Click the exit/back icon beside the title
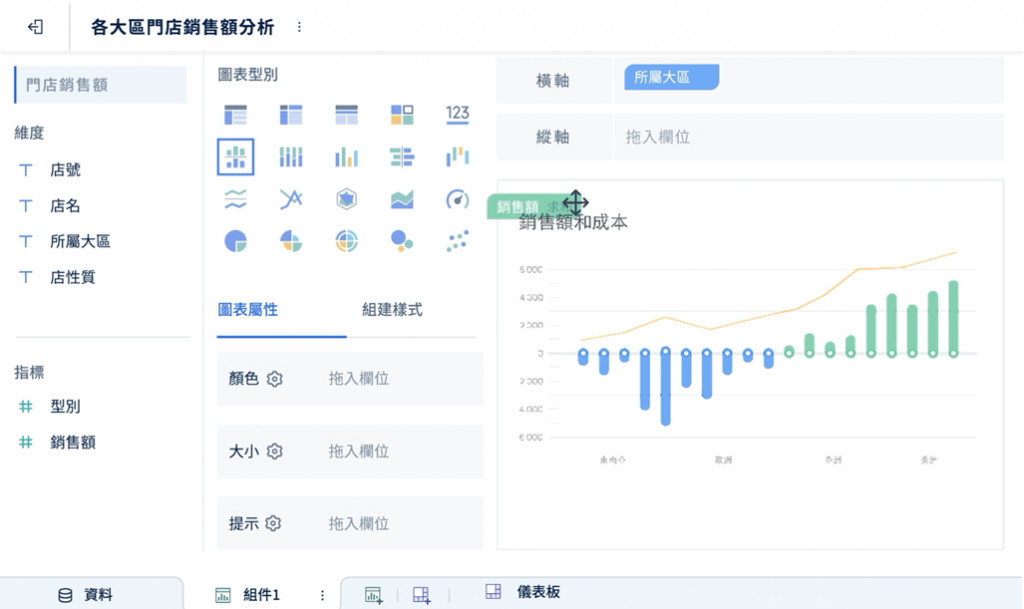The width and height of the screenshot is (1024, 609). coord(35,27)
